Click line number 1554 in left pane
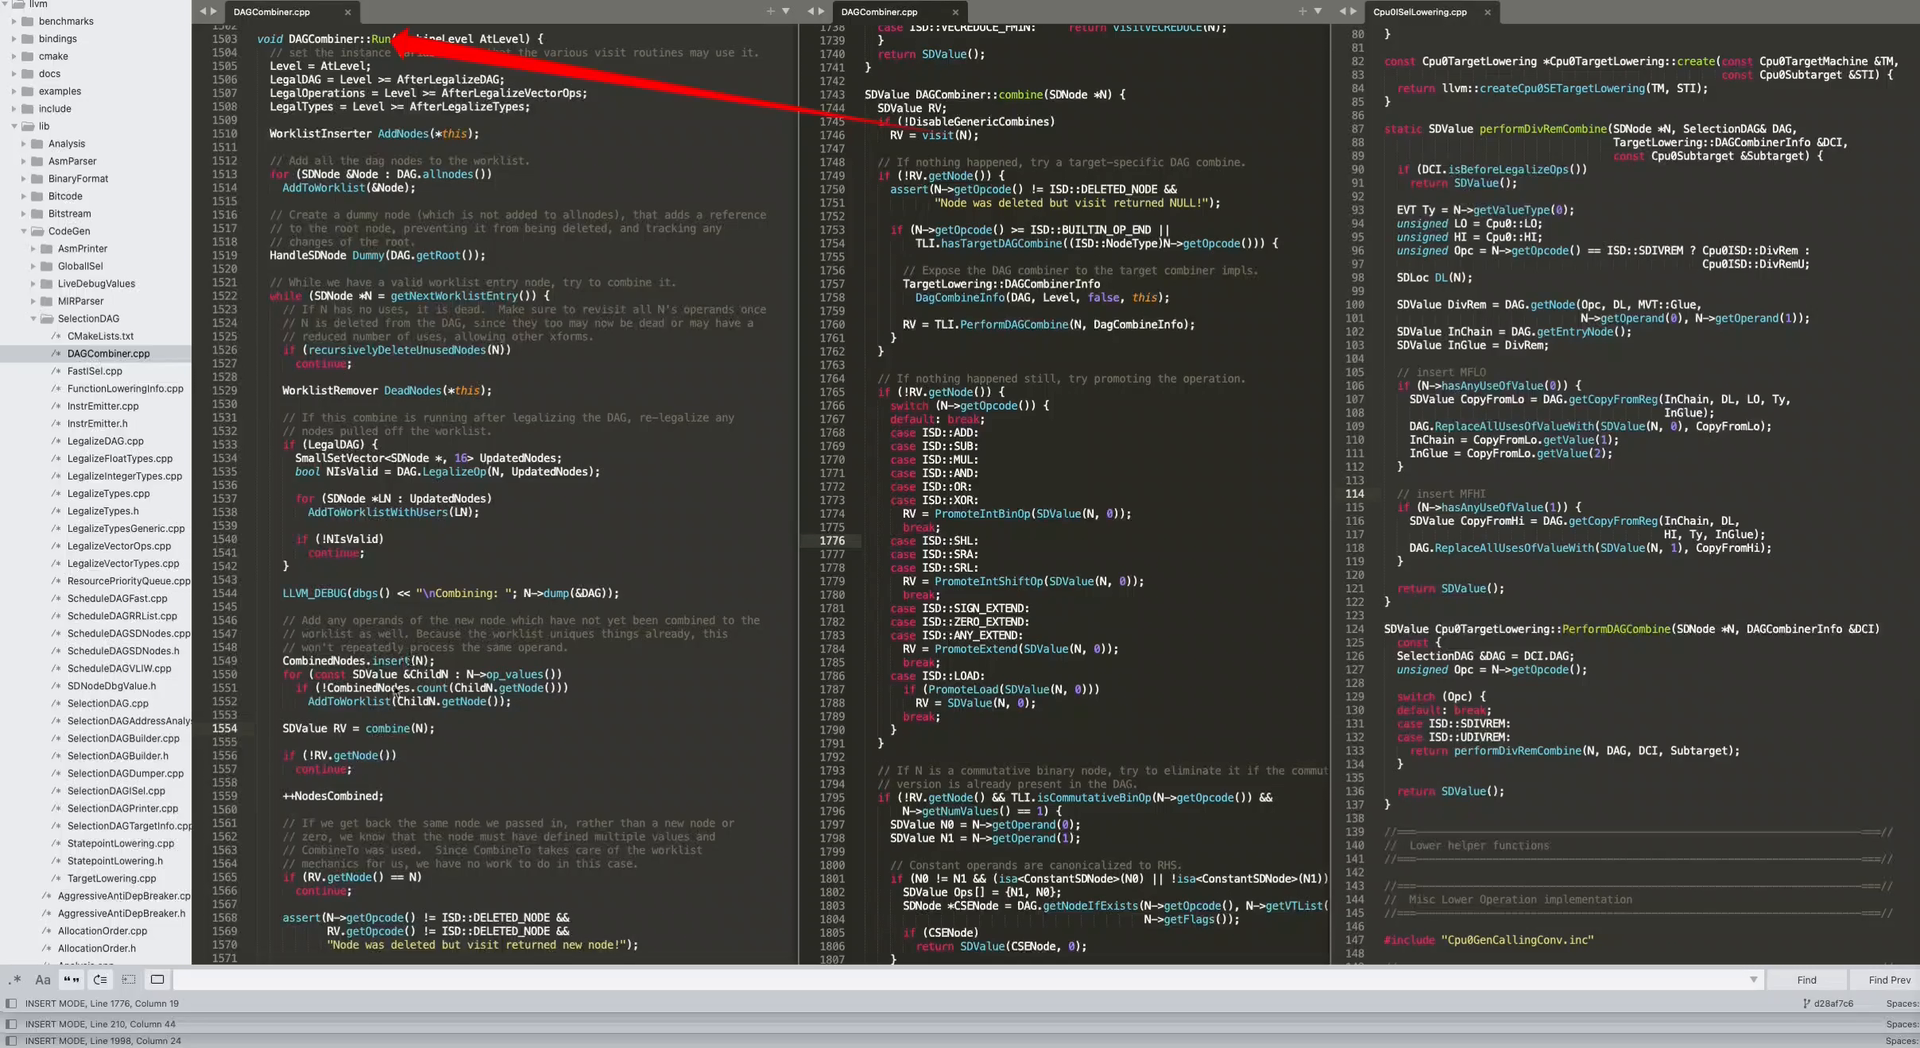Viewport: 1920px width, 1048px height. [x=224, y=728]
